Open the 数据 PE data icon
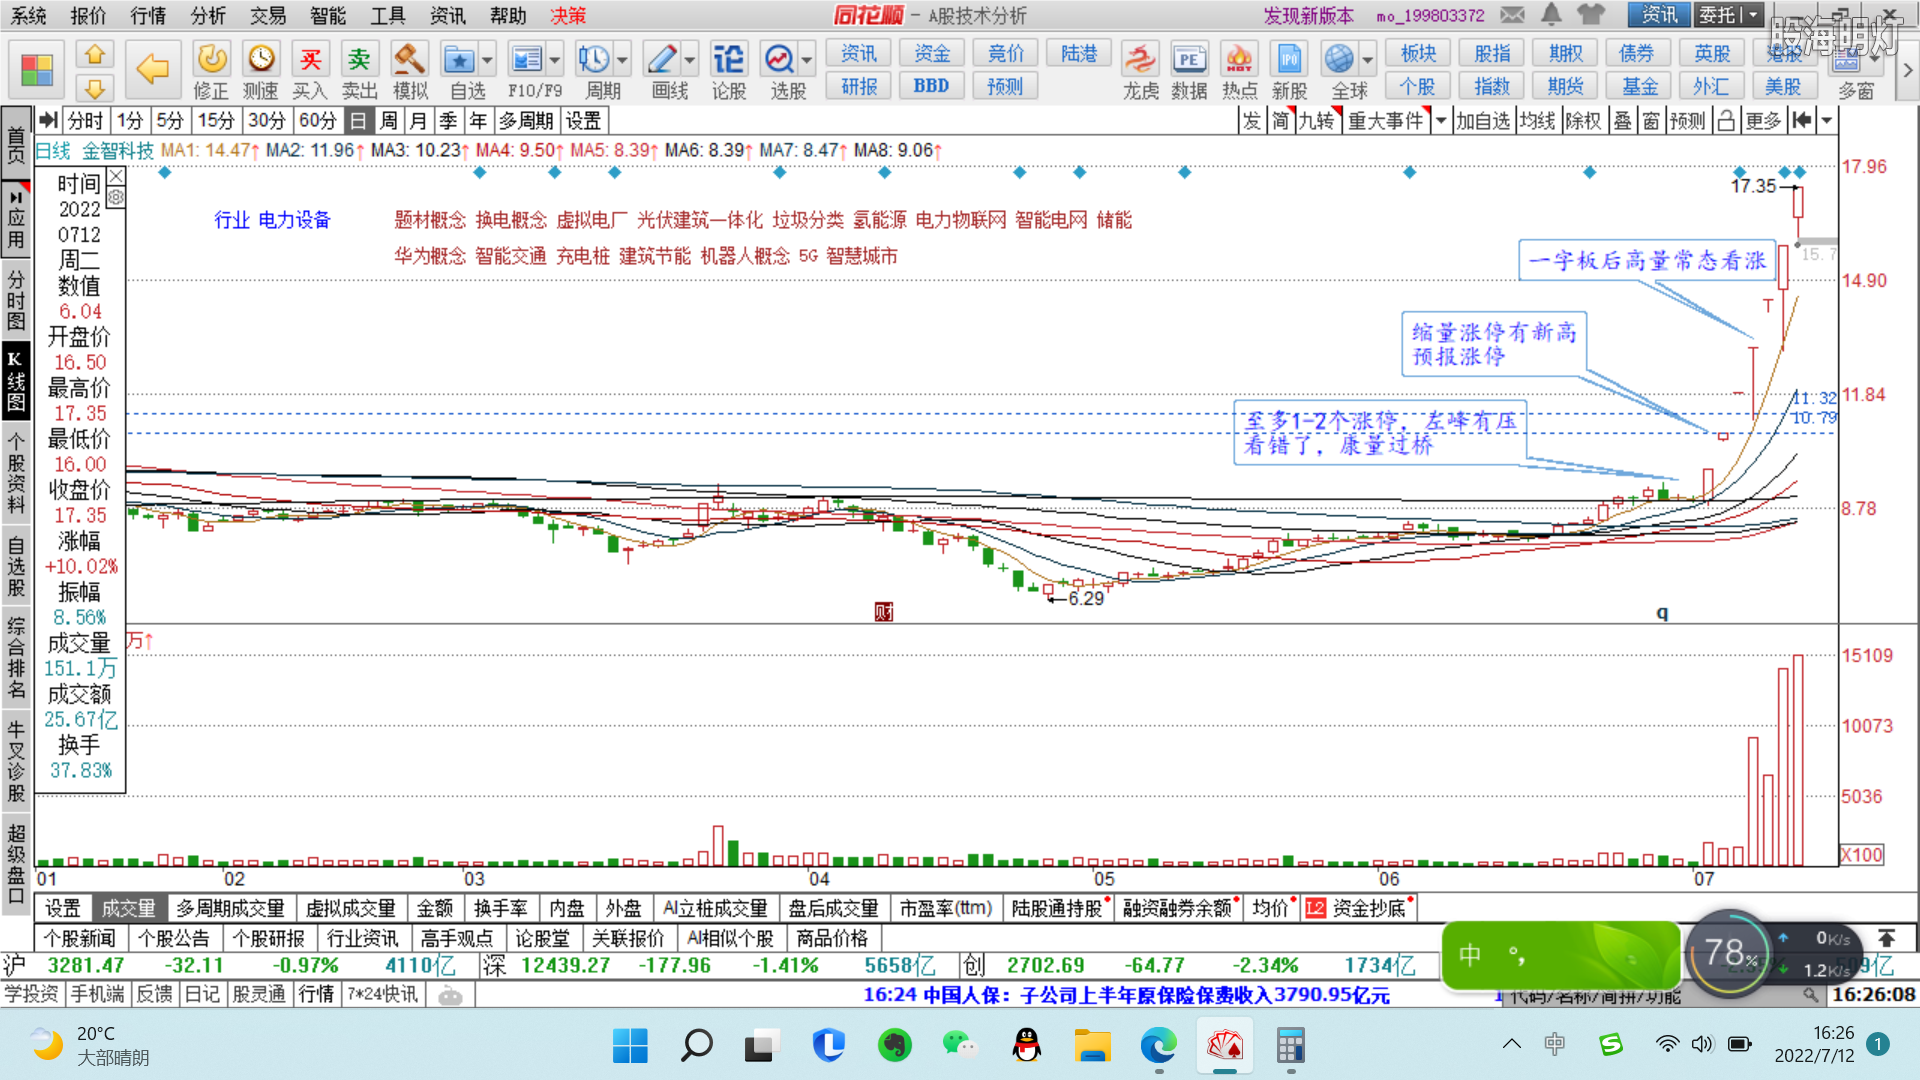The width and height of the screenshot is (1920, 1080). (x=1189, y=59)
